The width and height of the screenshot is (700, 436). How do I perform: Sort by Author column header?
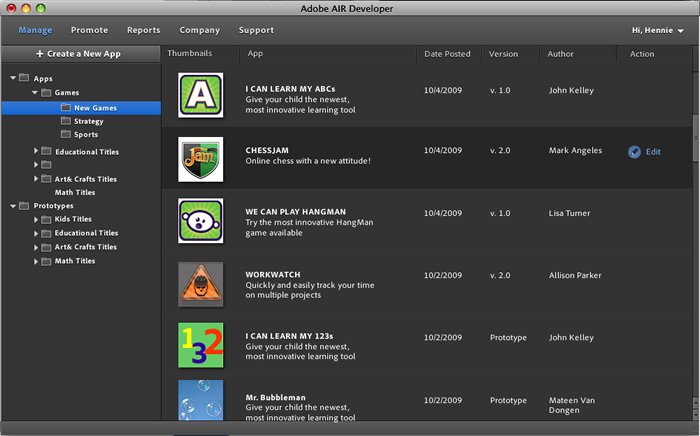(x=560, y=54)
